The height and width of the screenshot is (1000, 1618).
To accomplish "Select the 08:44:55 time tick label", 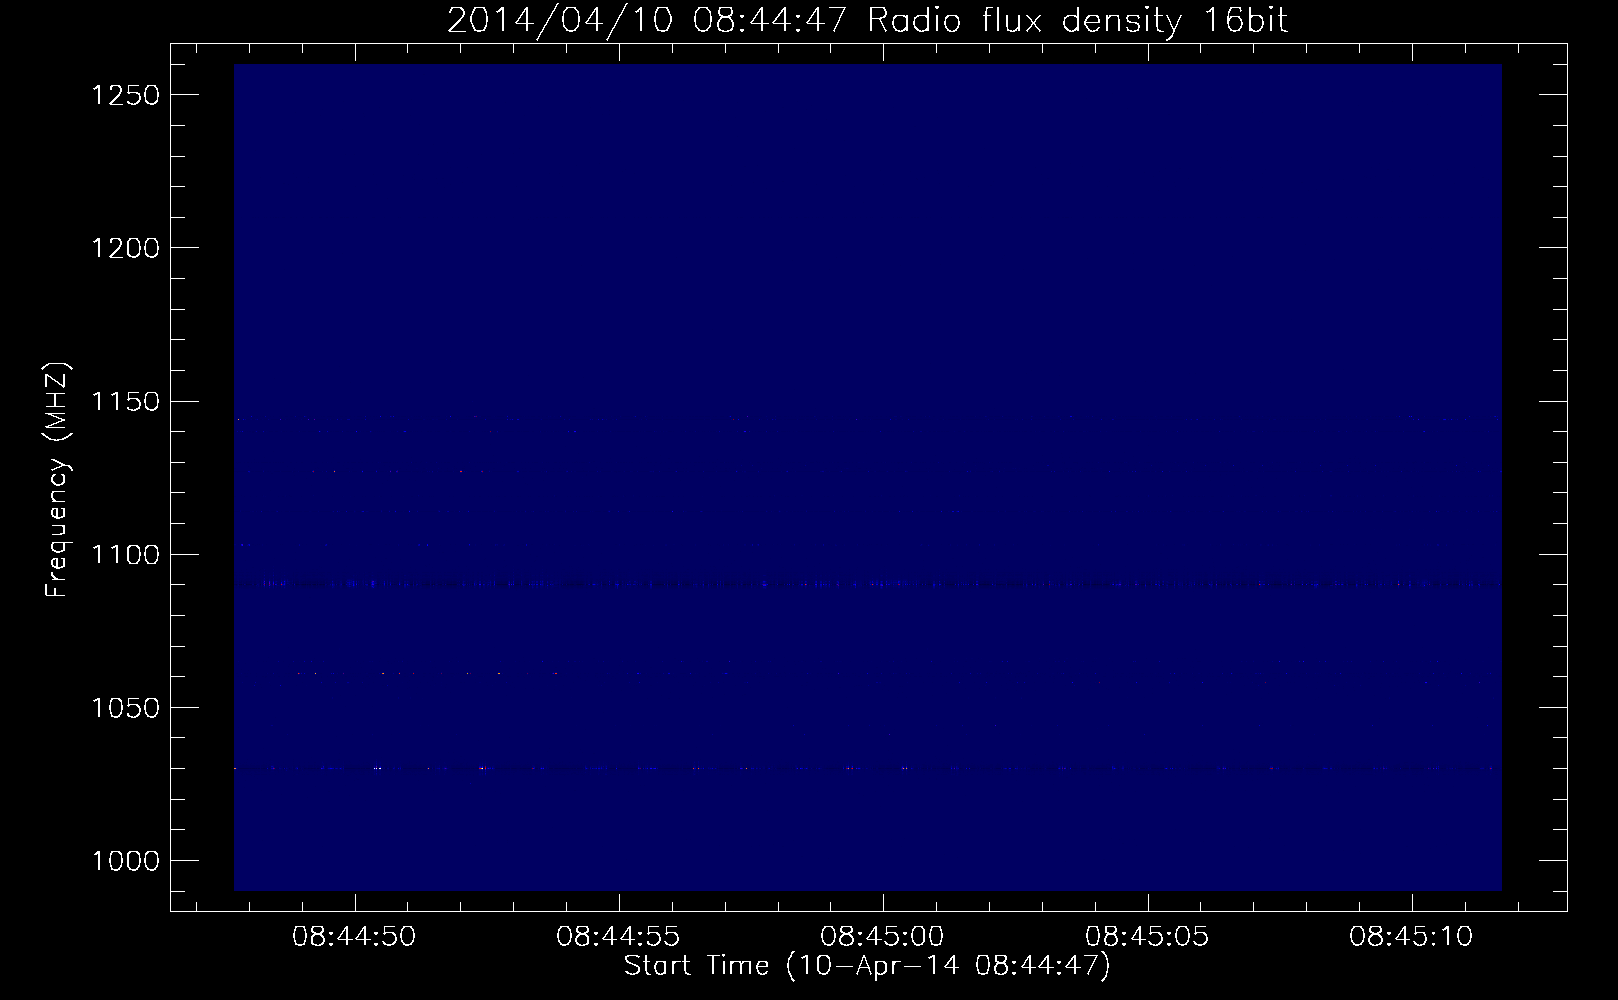I will pyautogui.click(x=619, y=936).
